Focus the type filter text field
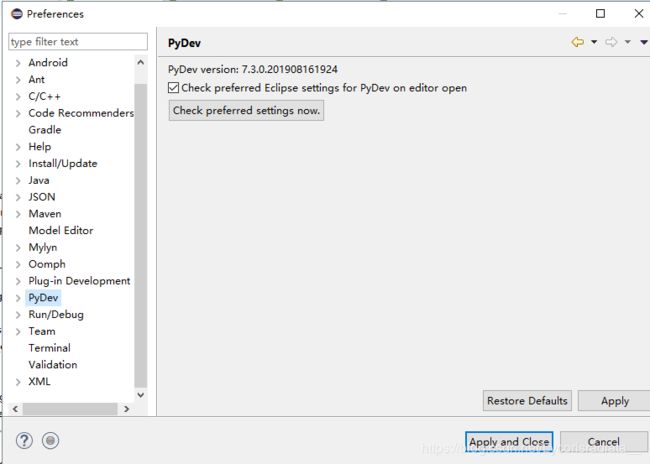Screen dimensions: 650x464 click(78, 42)
